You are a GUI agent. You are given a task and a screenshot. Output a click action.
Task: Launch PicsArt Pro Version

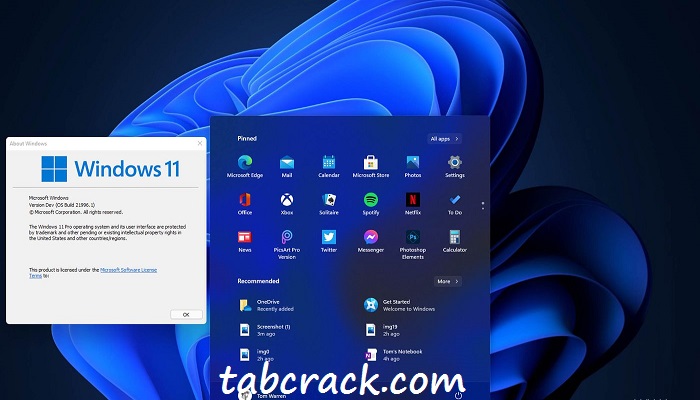[287, 245]
